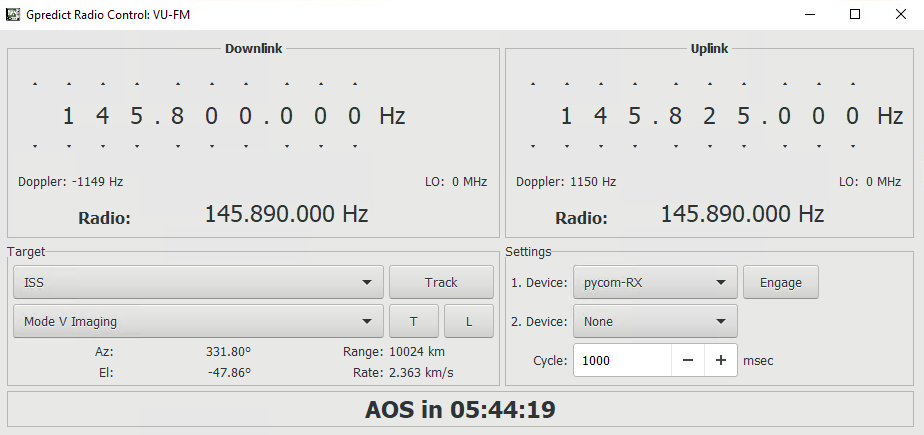Click Downlink LO: 0 MHz label

(456, 182)
